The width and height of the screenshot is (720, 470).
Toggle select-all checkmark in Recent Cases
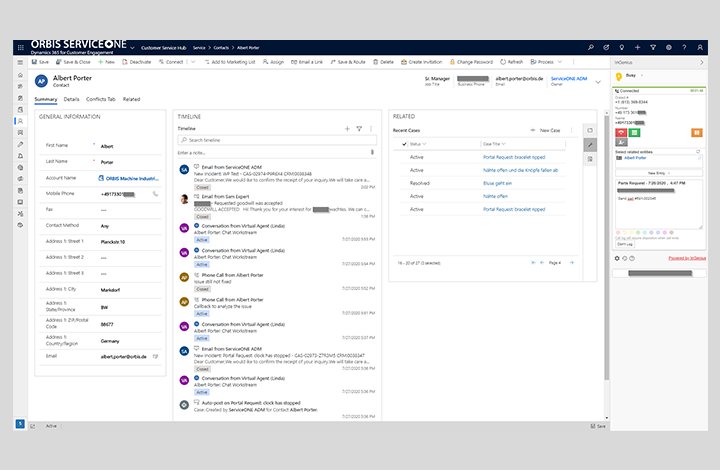(404, 144)
